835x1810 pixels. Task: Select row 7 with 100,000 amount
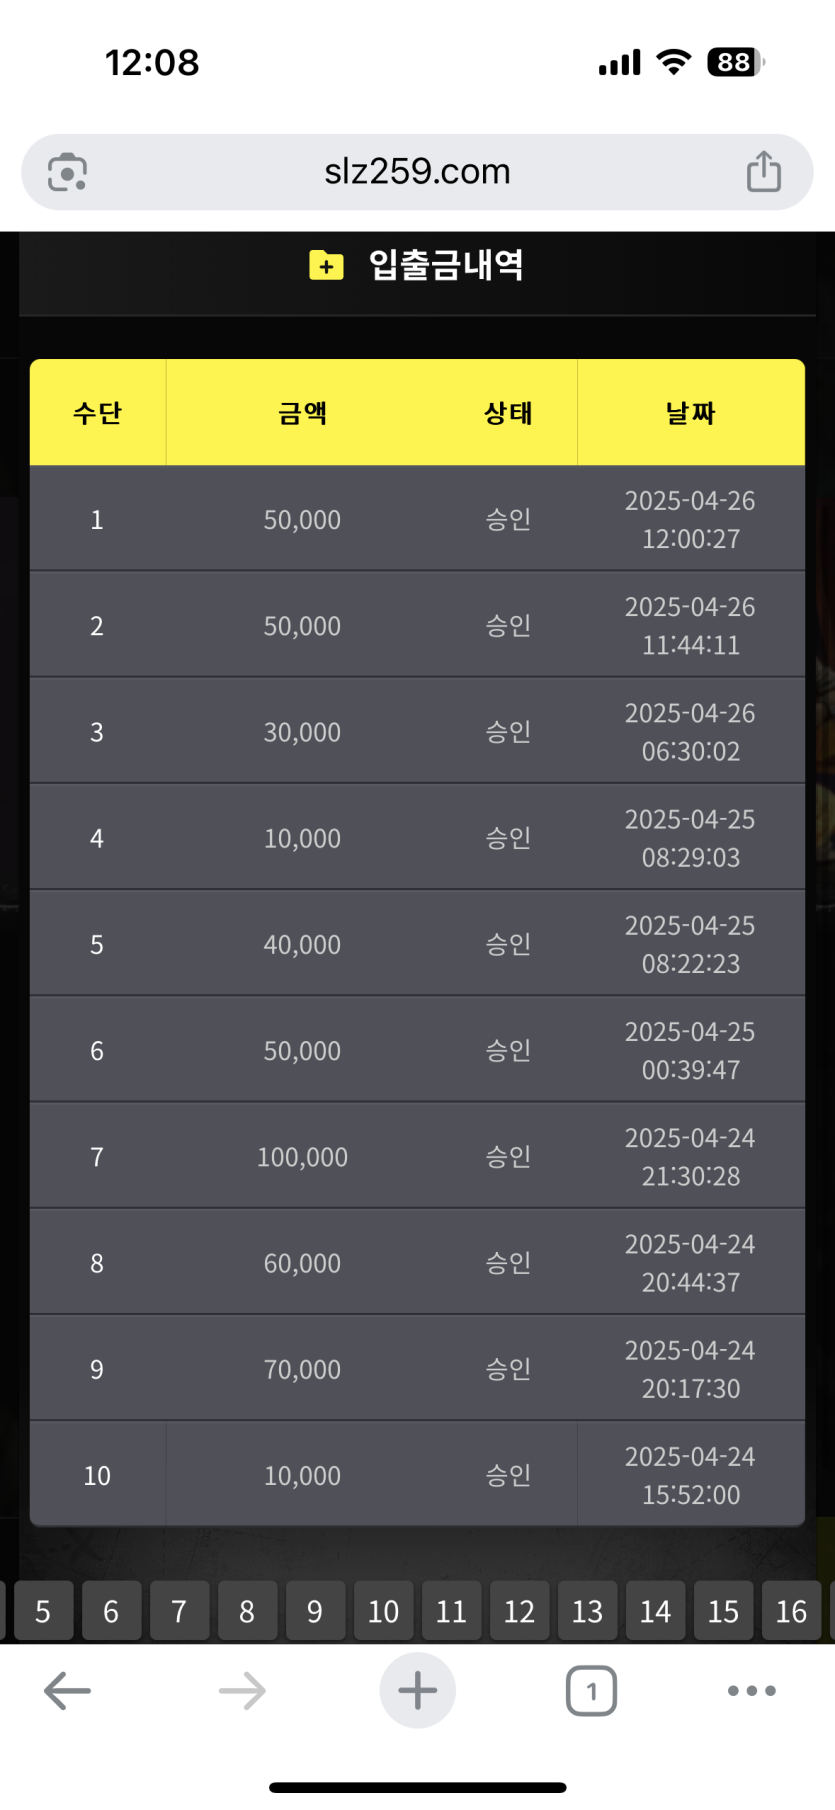click(417, 1156)
